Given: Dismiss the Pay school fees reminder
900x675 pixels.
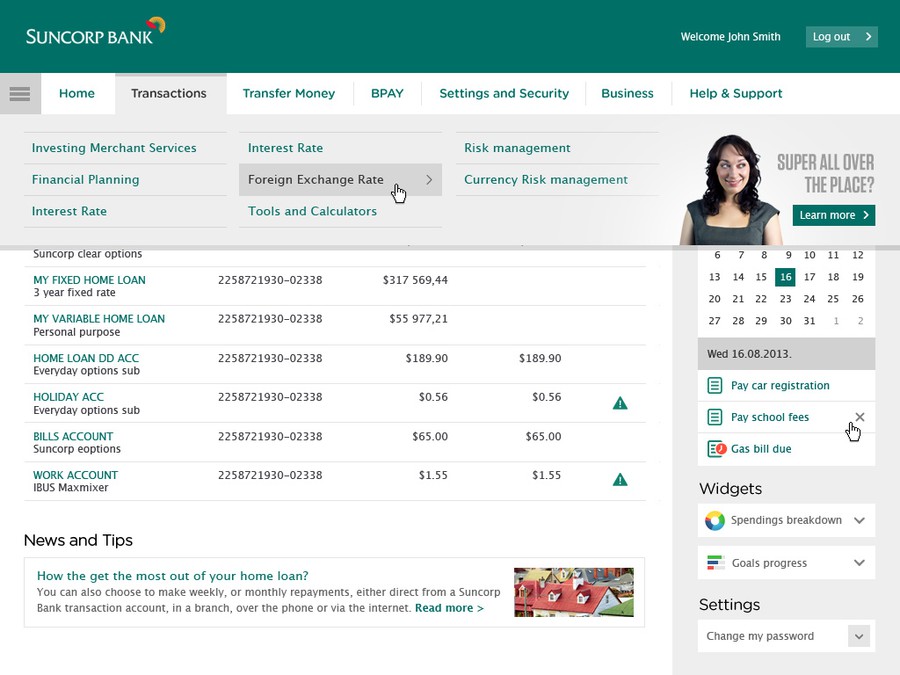Looking at the screenshot, I should point(860,417).
